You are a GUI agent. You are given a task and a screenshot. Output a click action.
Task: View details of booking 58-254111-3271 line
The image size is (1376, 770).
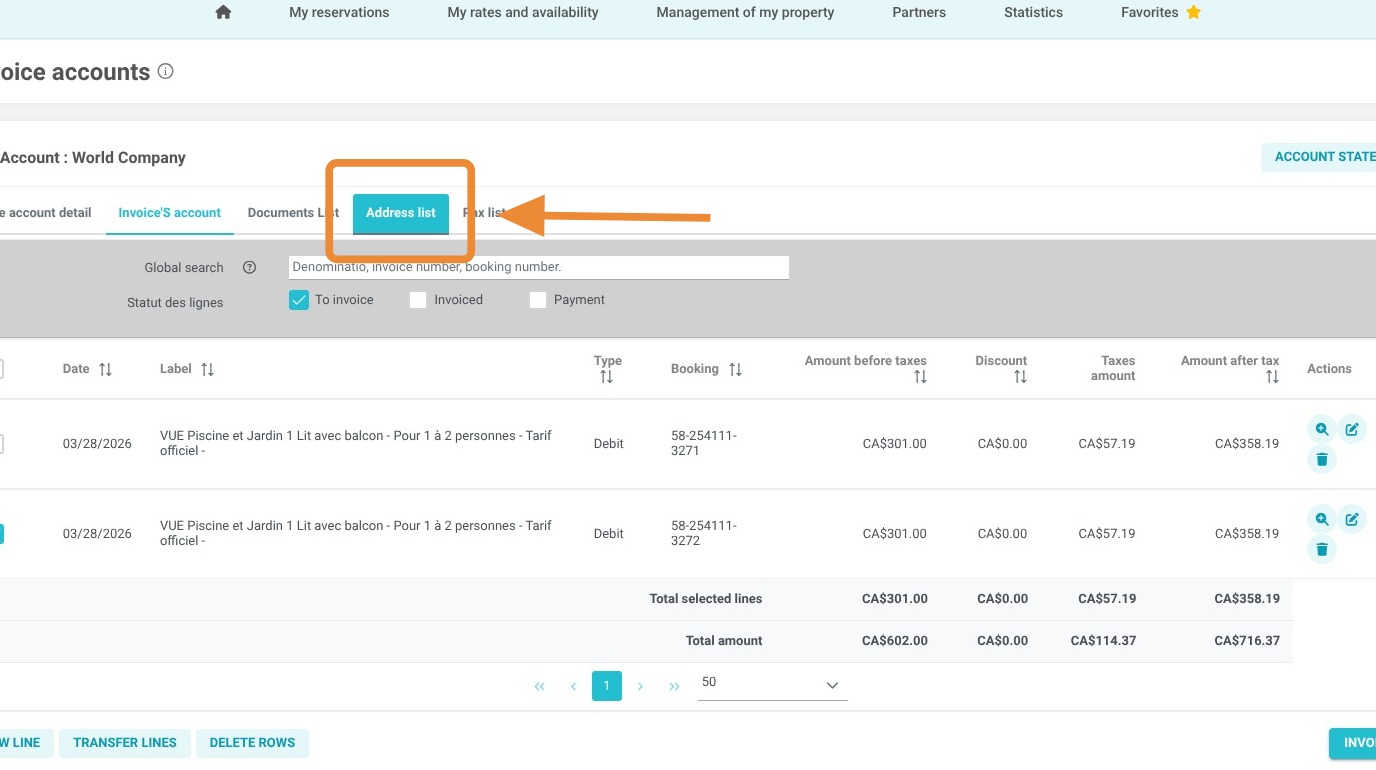tap(1322, 429)
